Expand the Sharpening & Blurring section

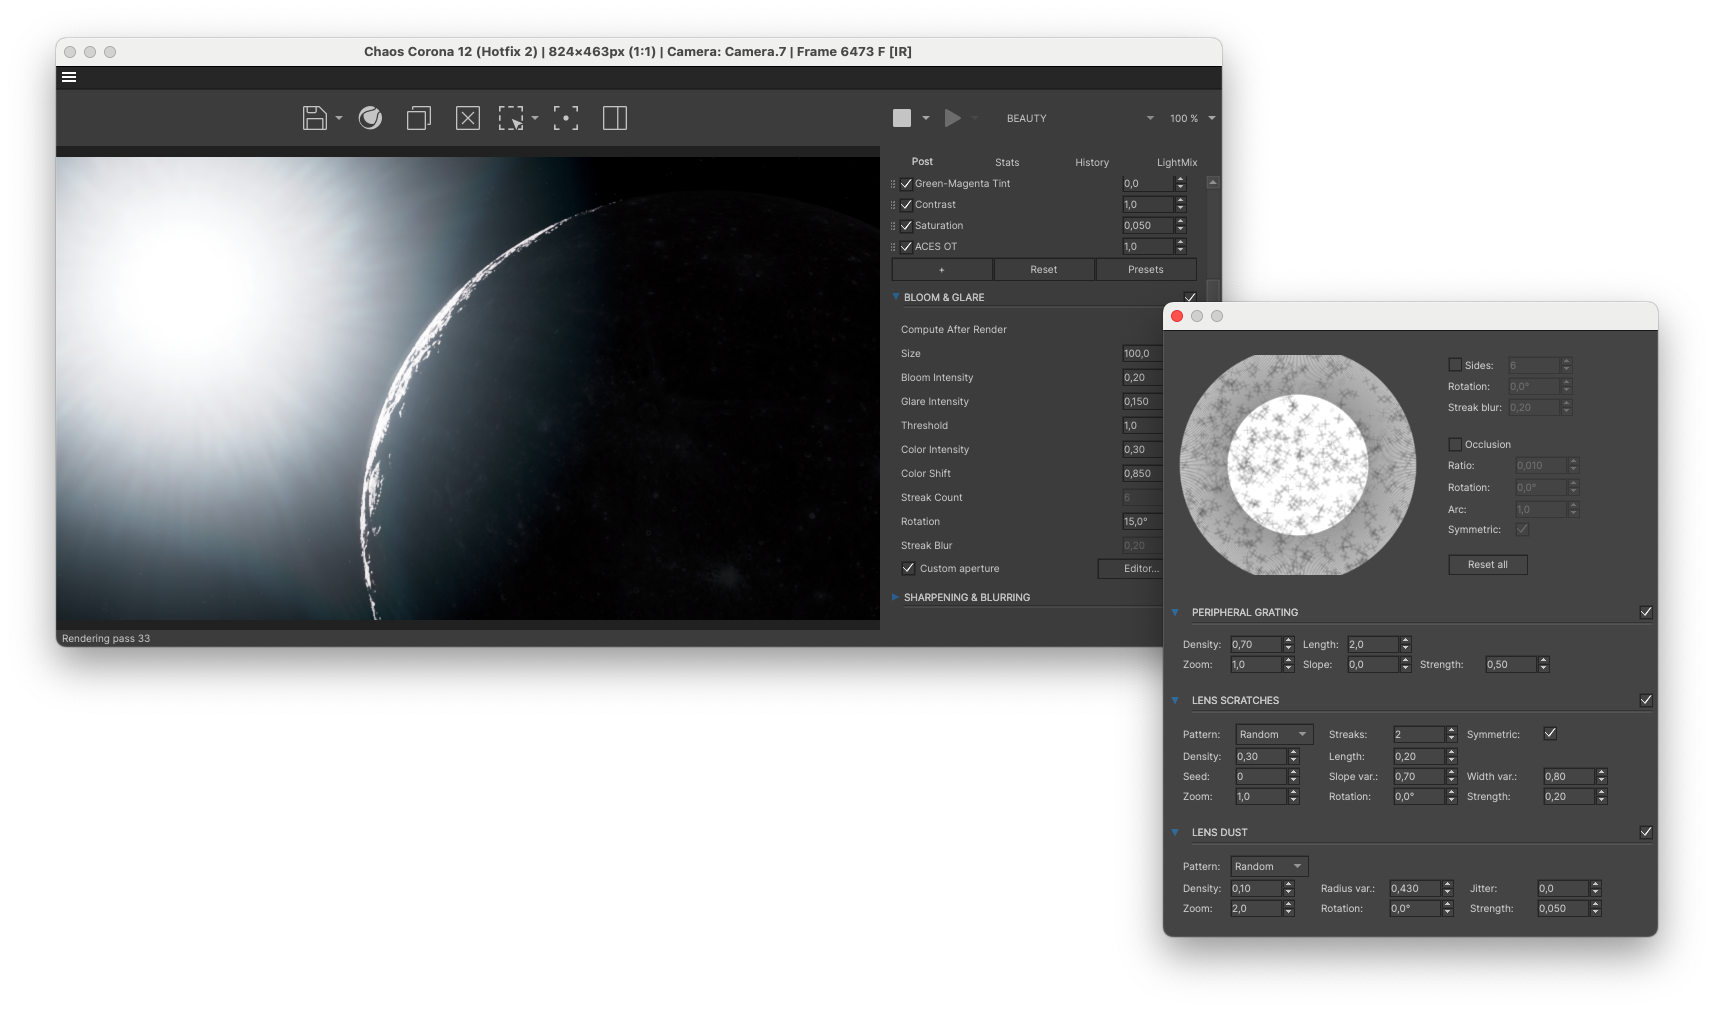point(896,597)
